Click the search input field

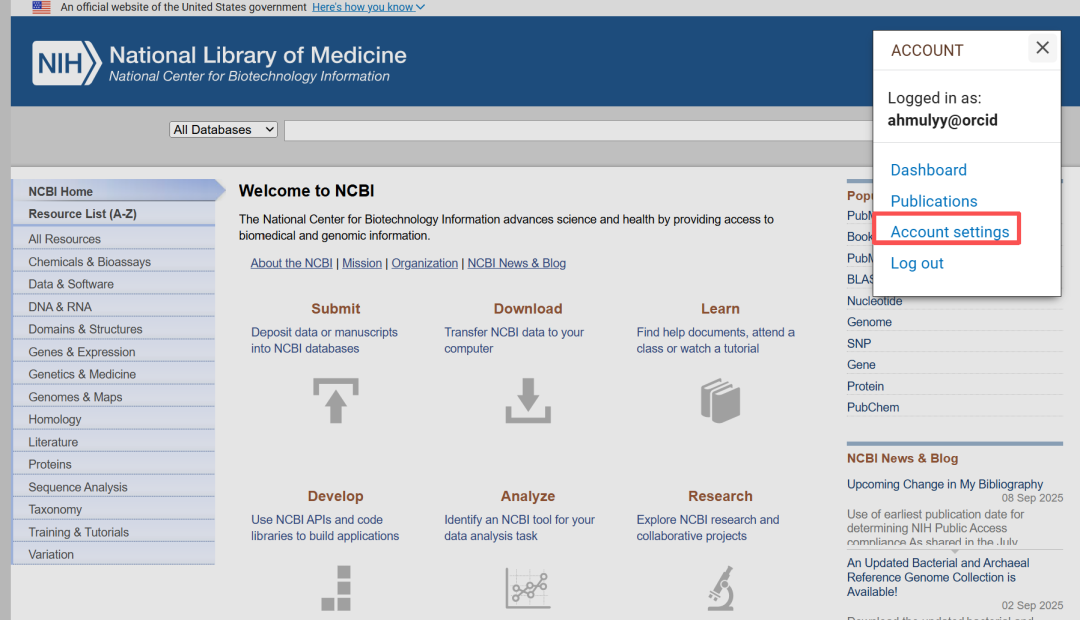pyautogui.click(x=579, y=130)
